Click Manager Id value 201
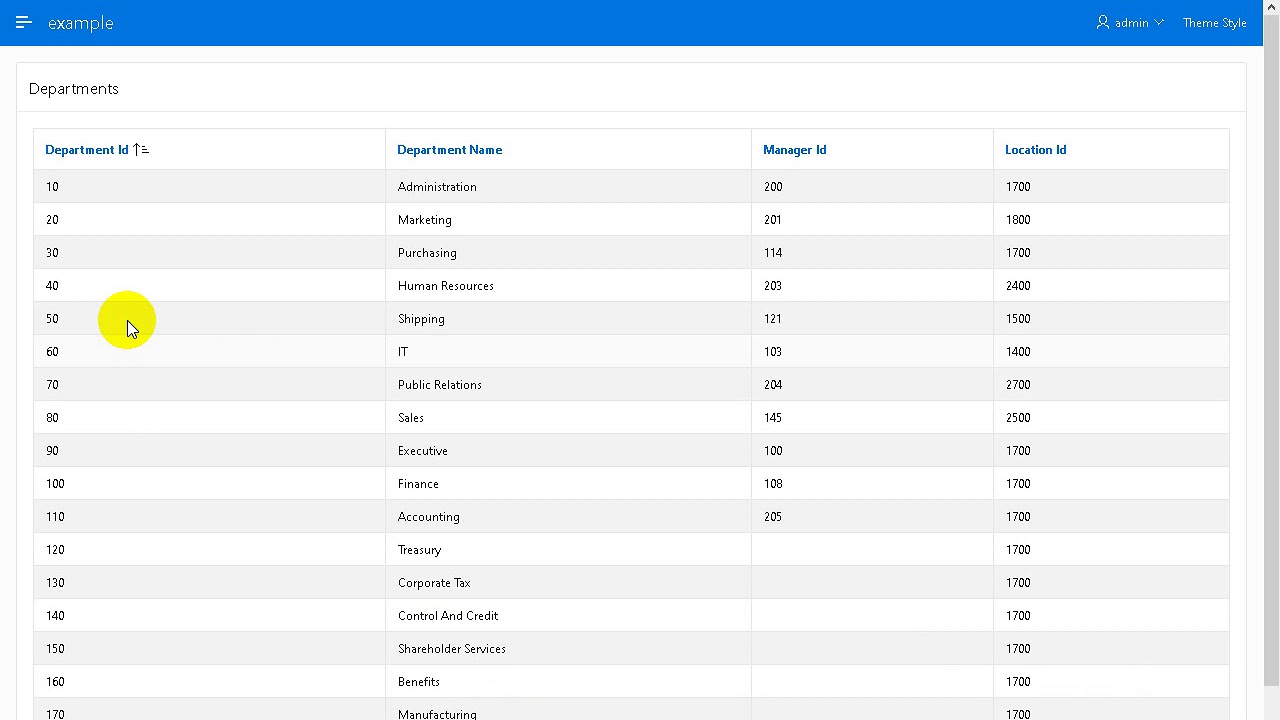The image size is (1280, 720). 773,220
